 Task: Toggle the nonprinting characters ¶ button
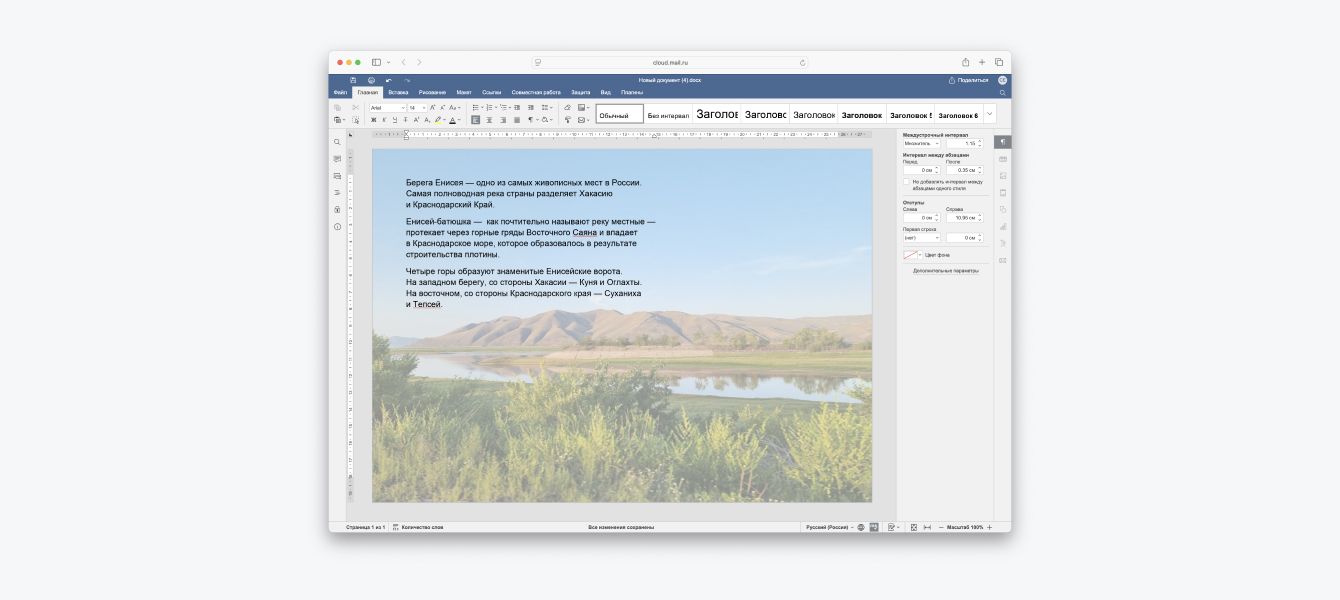coord(531,120)
